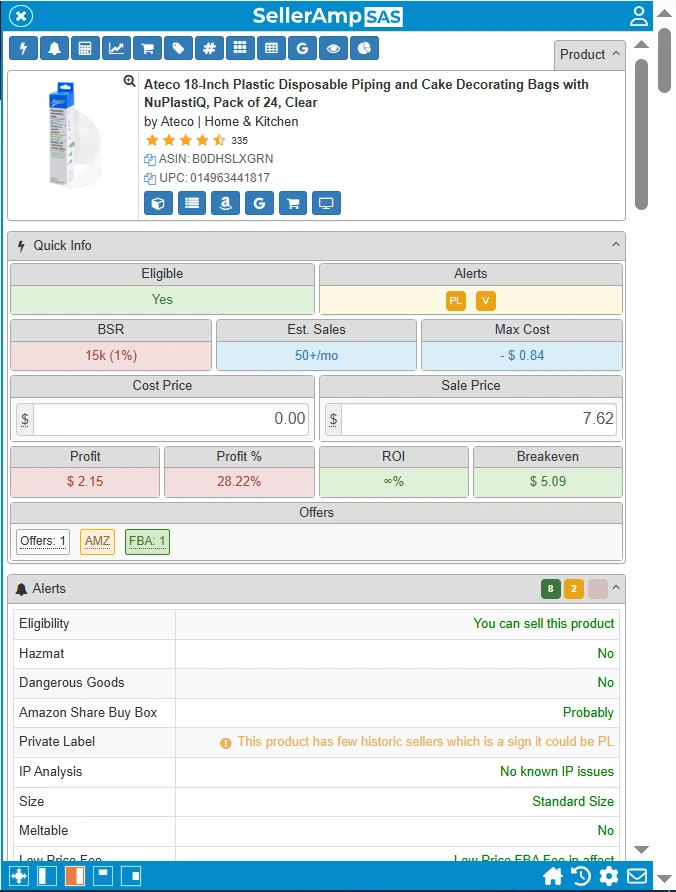Screen dimensions: 676x892
Task: Click the Sale Price input field
Action: tap(479, 419)
